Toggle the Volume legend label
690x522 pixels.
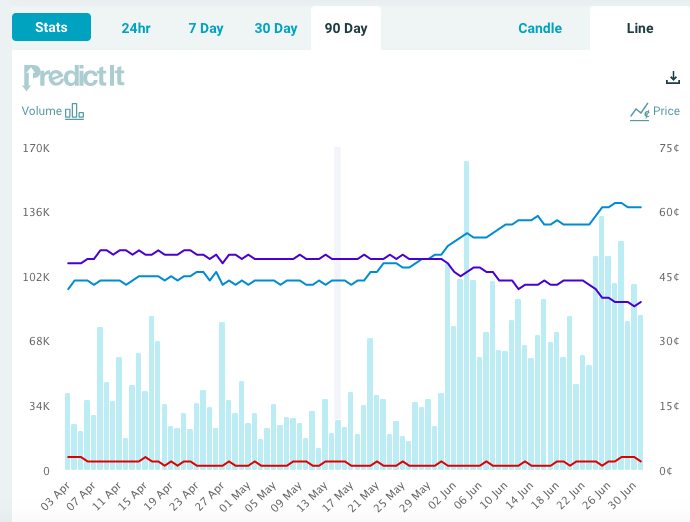click(x=42, y=112)
